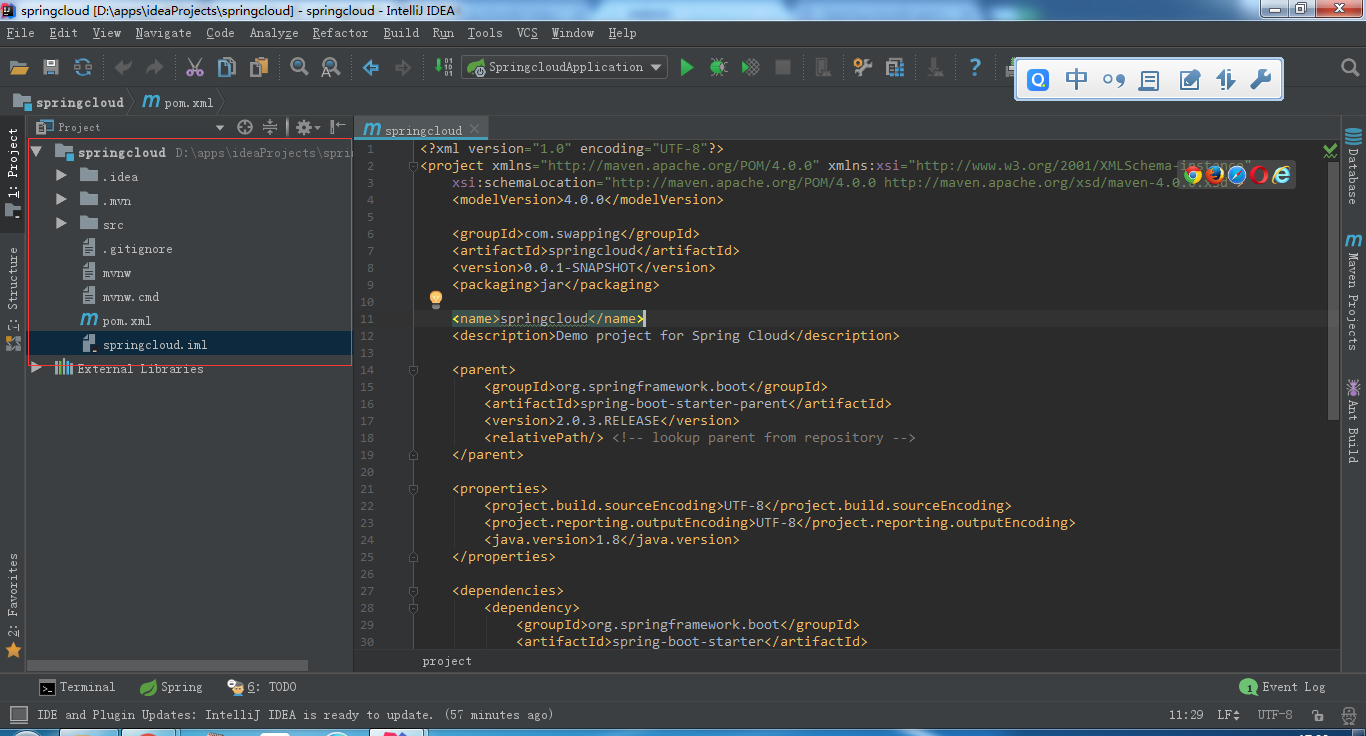The height and width of the screenshot is (736, 1366).
Task: Close the springcloud editor tab
Action: pos(475,128)
